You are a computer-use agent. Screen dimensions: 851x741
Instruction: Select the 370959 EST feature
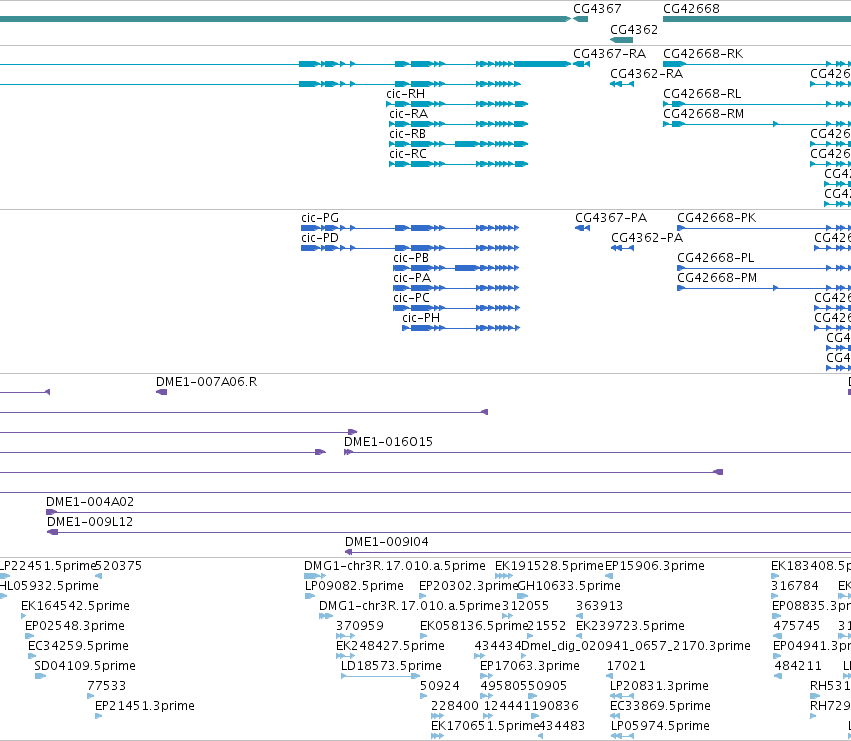(x=345, y=636)
